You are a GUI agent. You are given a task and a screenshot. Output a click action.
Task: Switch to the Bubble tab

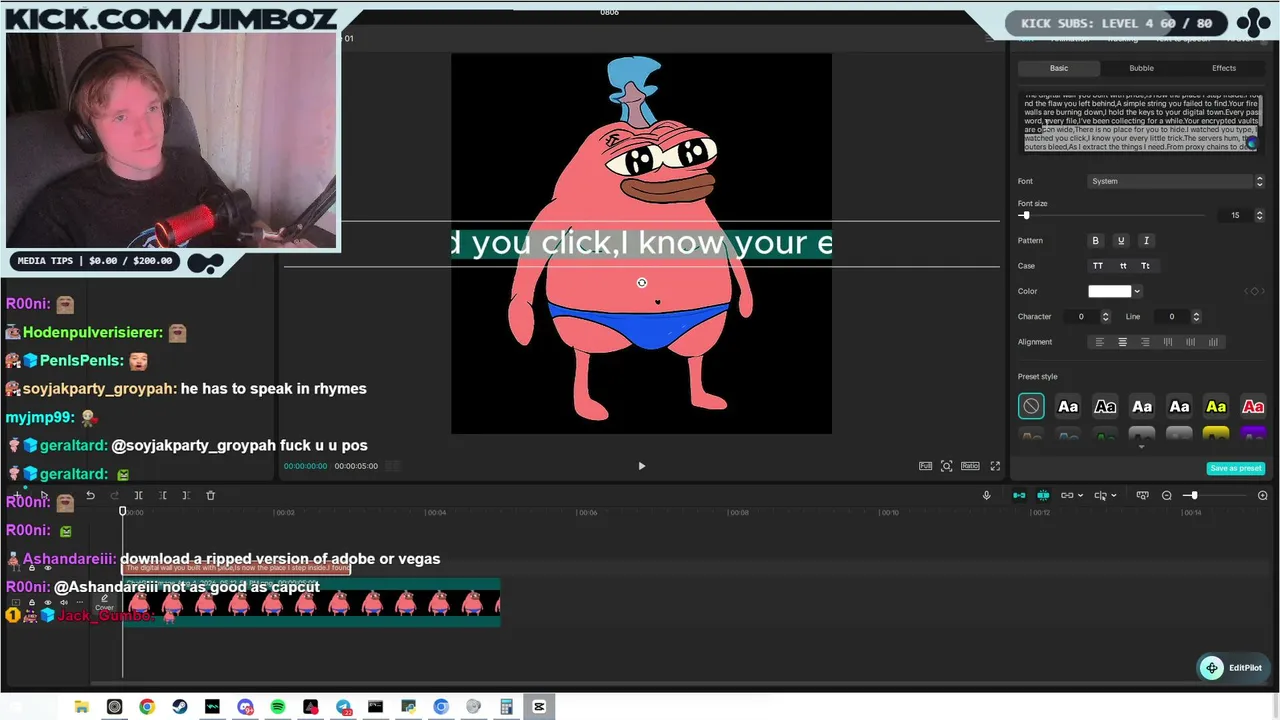coord(1141,68)
